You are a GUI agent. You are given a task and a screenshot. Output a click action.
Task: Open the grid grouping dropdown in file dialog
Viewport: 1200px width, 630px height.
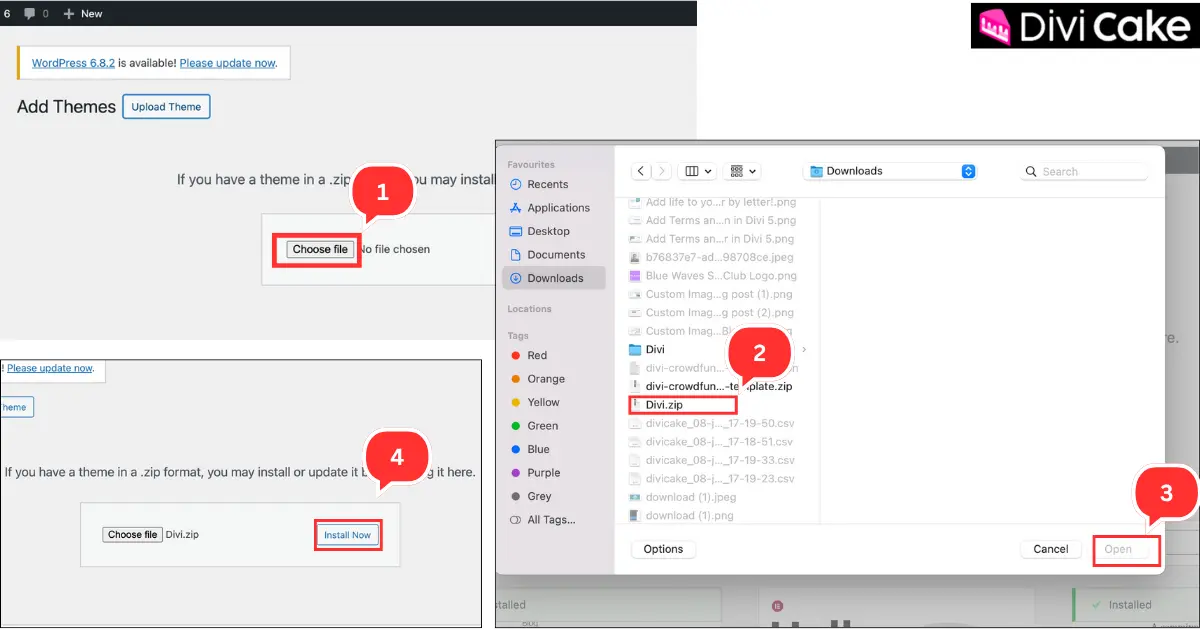coord(744,171)
